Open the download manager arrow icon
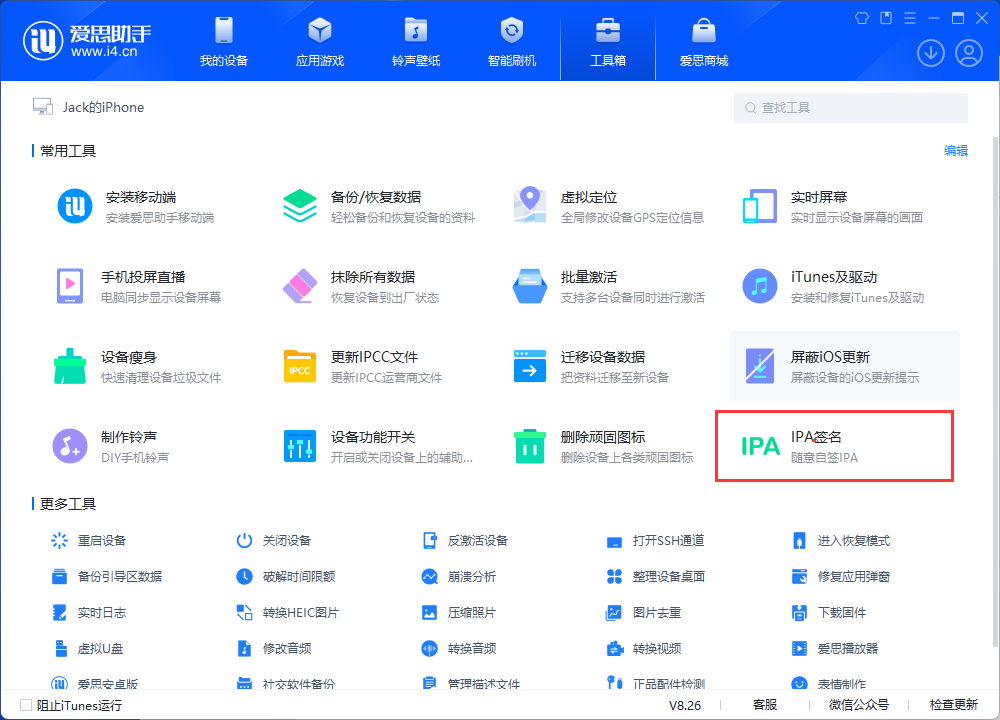Image resolution: width=1000 pixels, height=720 pixels. click(930, 53)
